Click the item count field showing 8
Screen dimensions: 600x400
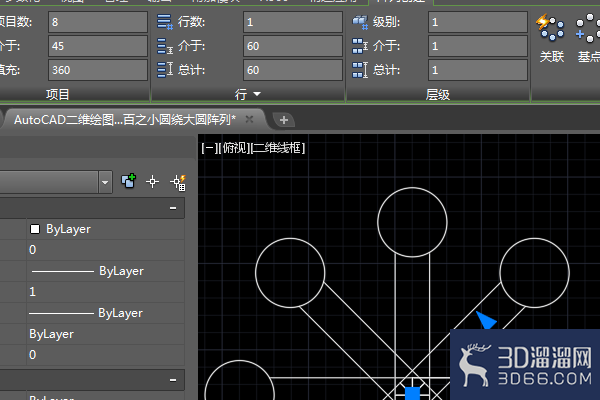(98, 22)
